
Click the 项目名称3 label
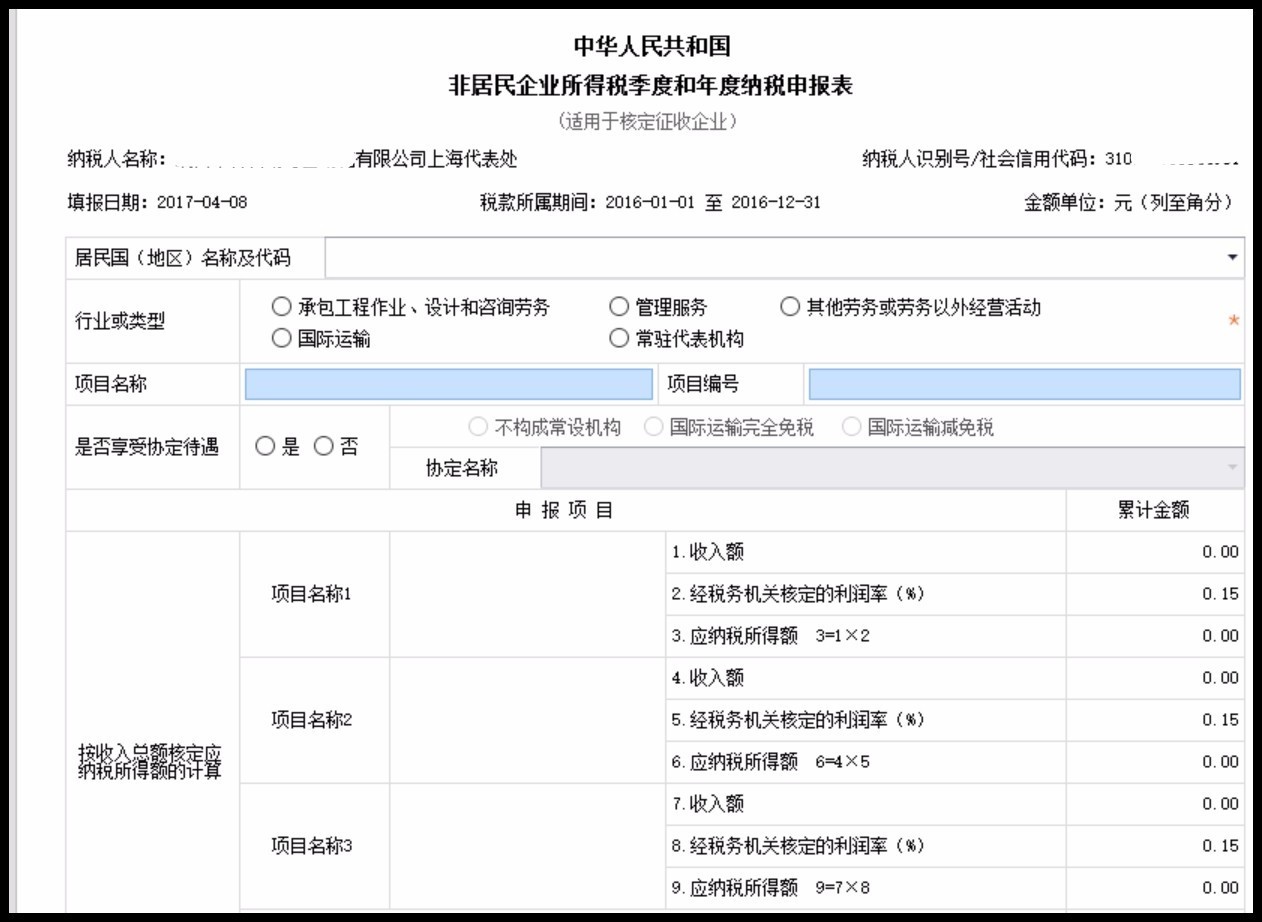click(x=311, y=846)
